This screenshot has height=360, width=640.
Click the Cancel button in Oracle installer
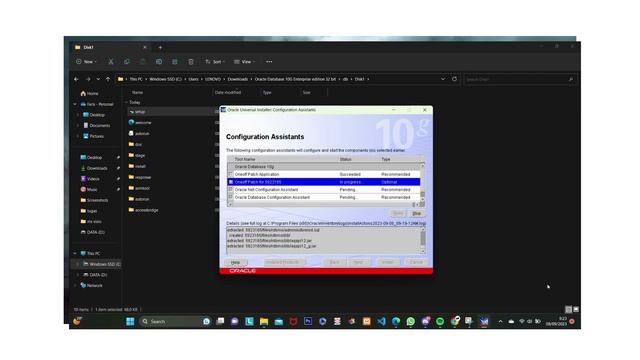click(x=416, y=262)
